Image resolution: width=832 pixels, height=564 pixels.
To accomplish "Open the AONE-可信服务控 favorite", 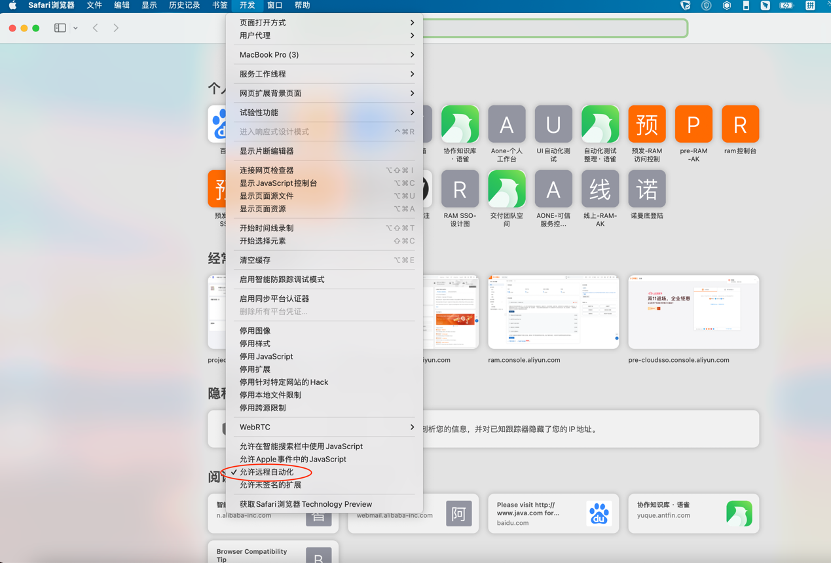I will (x=553, y=189).
